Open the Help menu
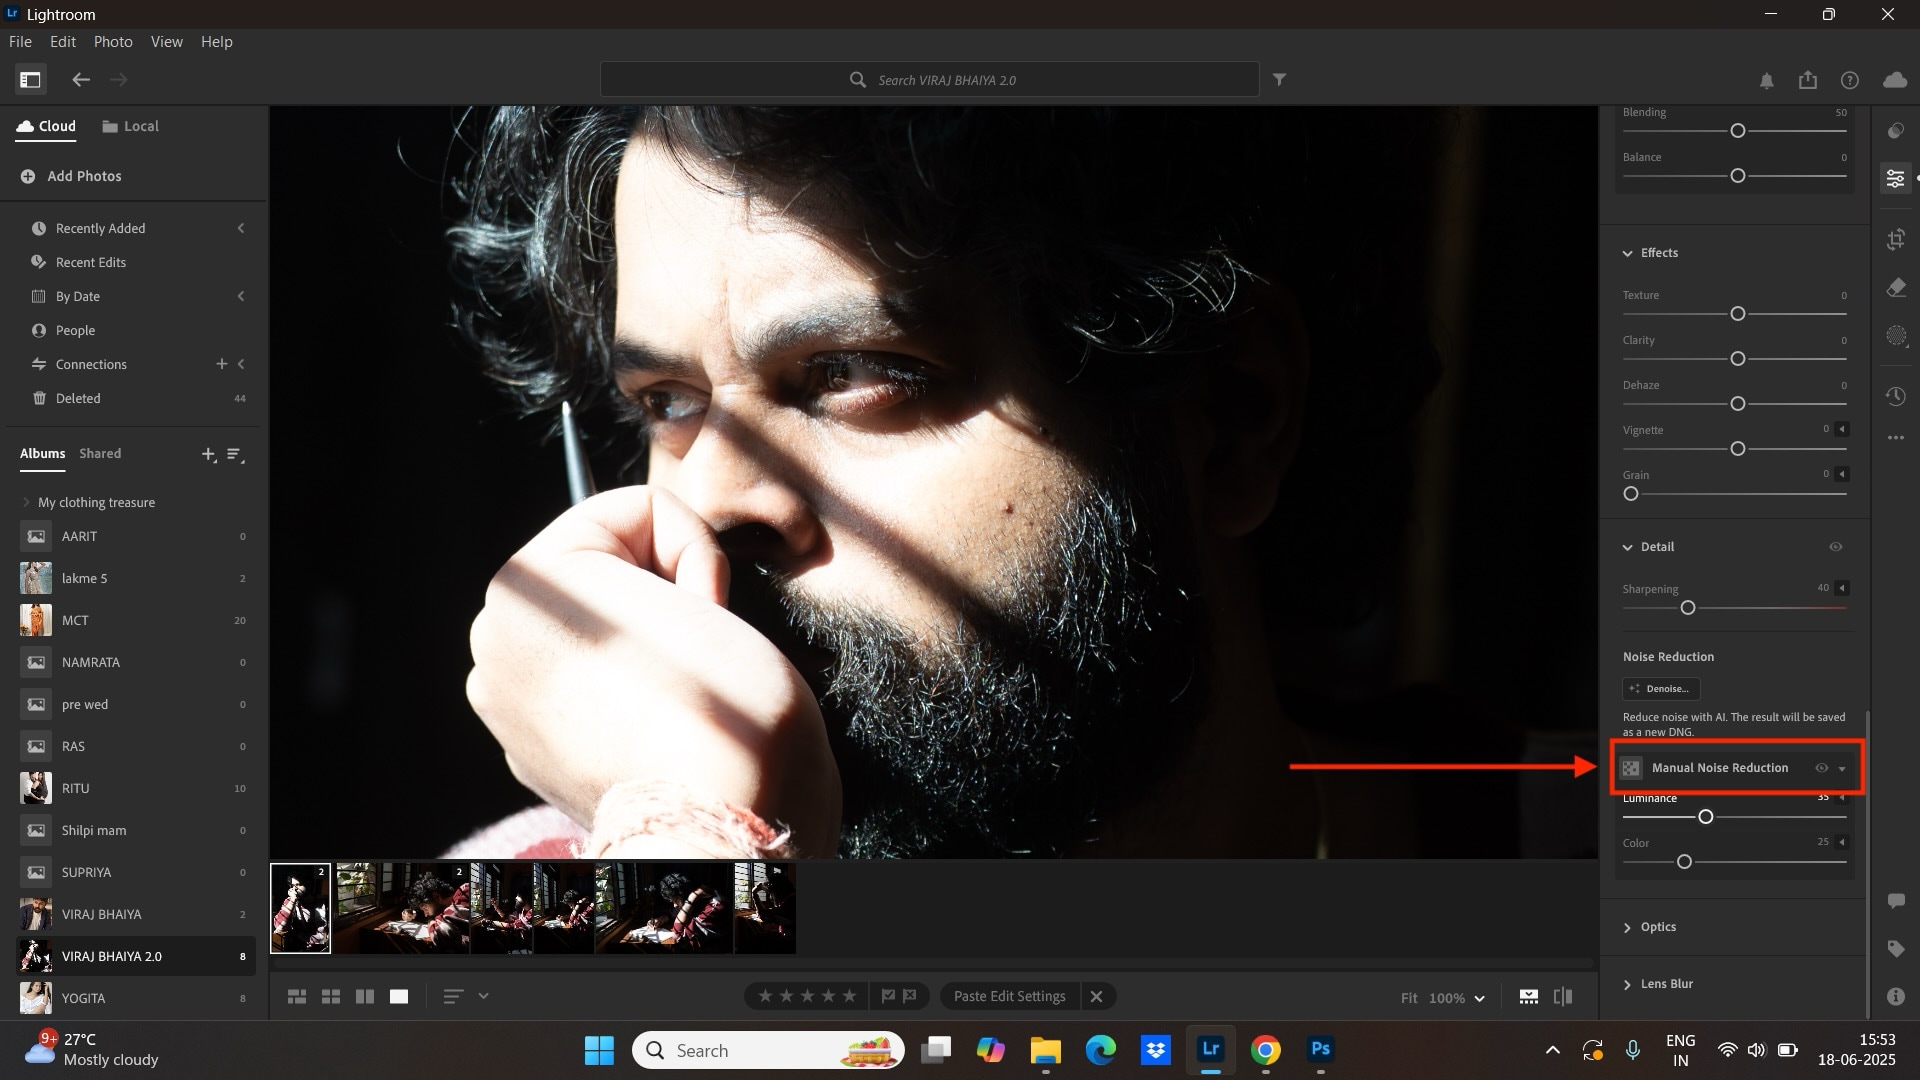This screenshot has height=1080, width=1920. coord(216,42)
